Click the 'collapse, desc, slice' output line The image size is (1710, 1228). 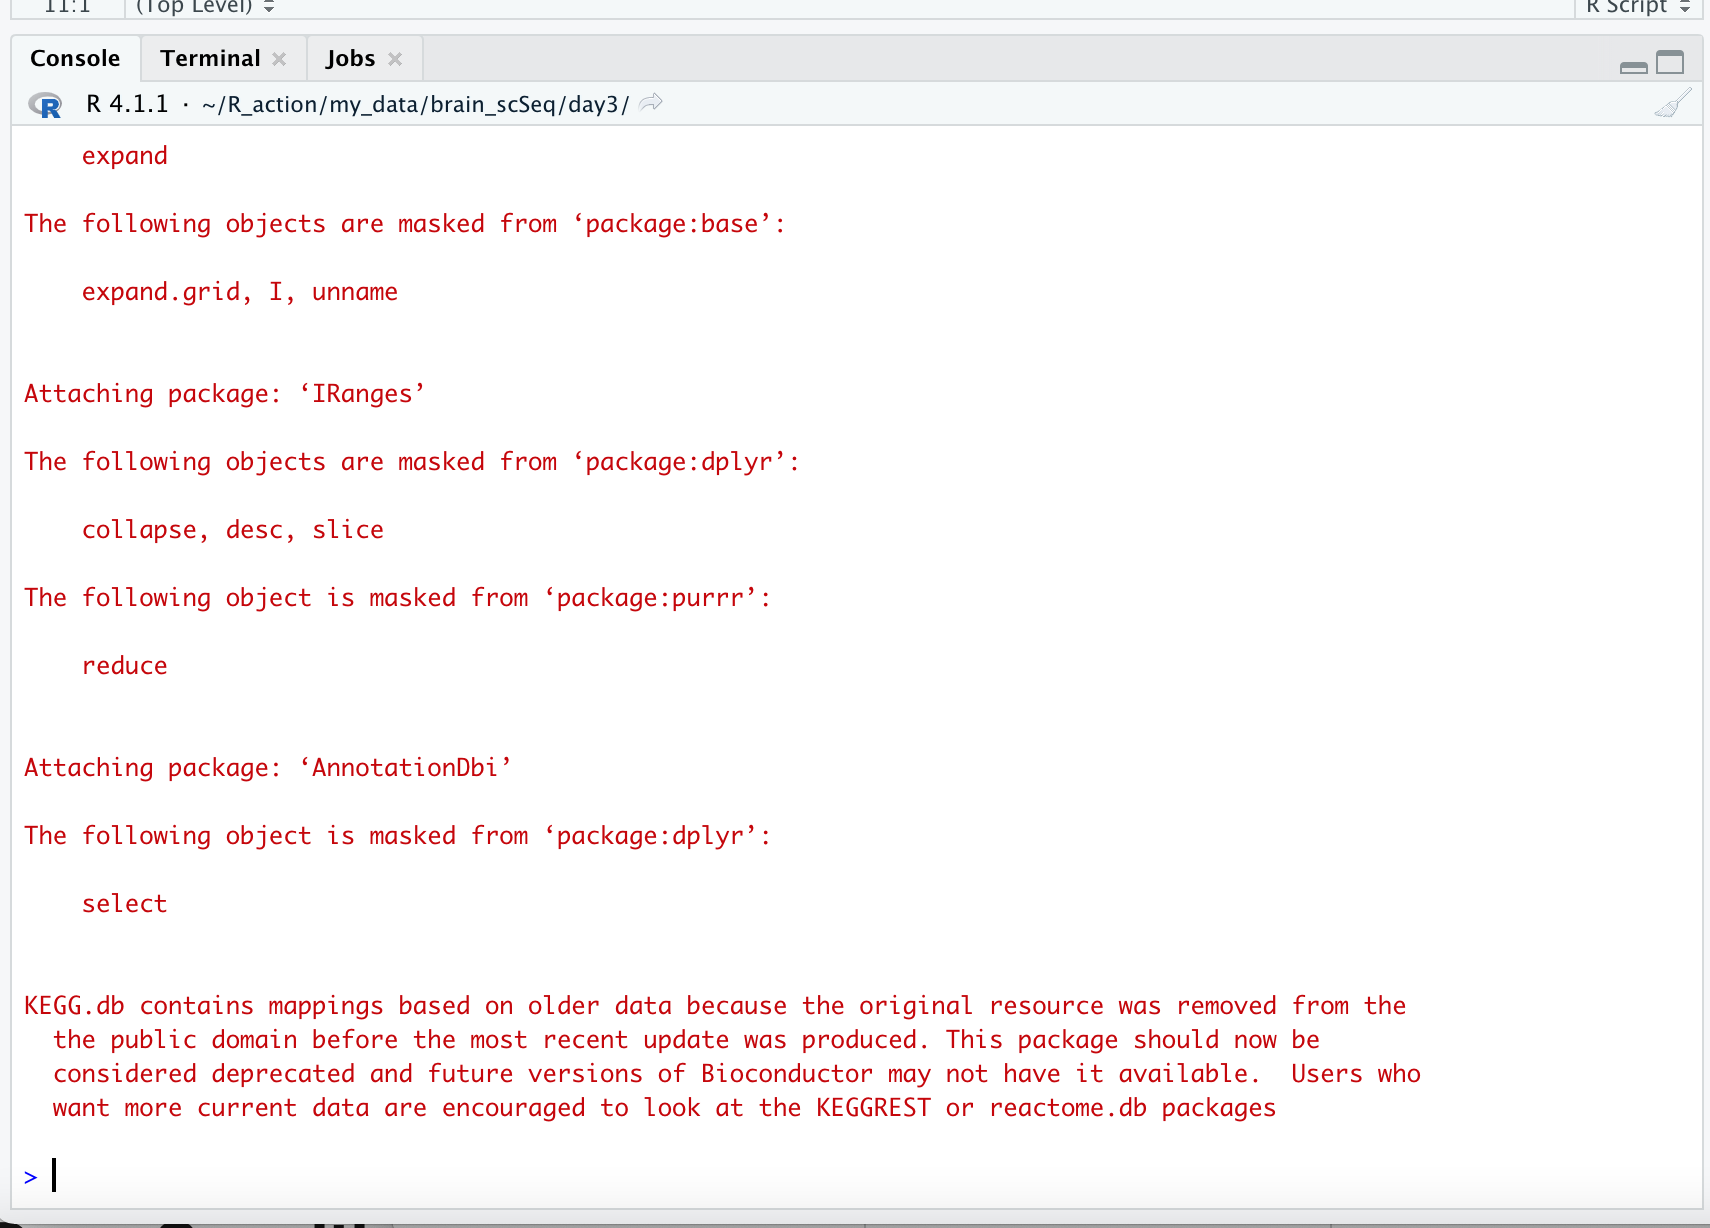click(233, 529)
